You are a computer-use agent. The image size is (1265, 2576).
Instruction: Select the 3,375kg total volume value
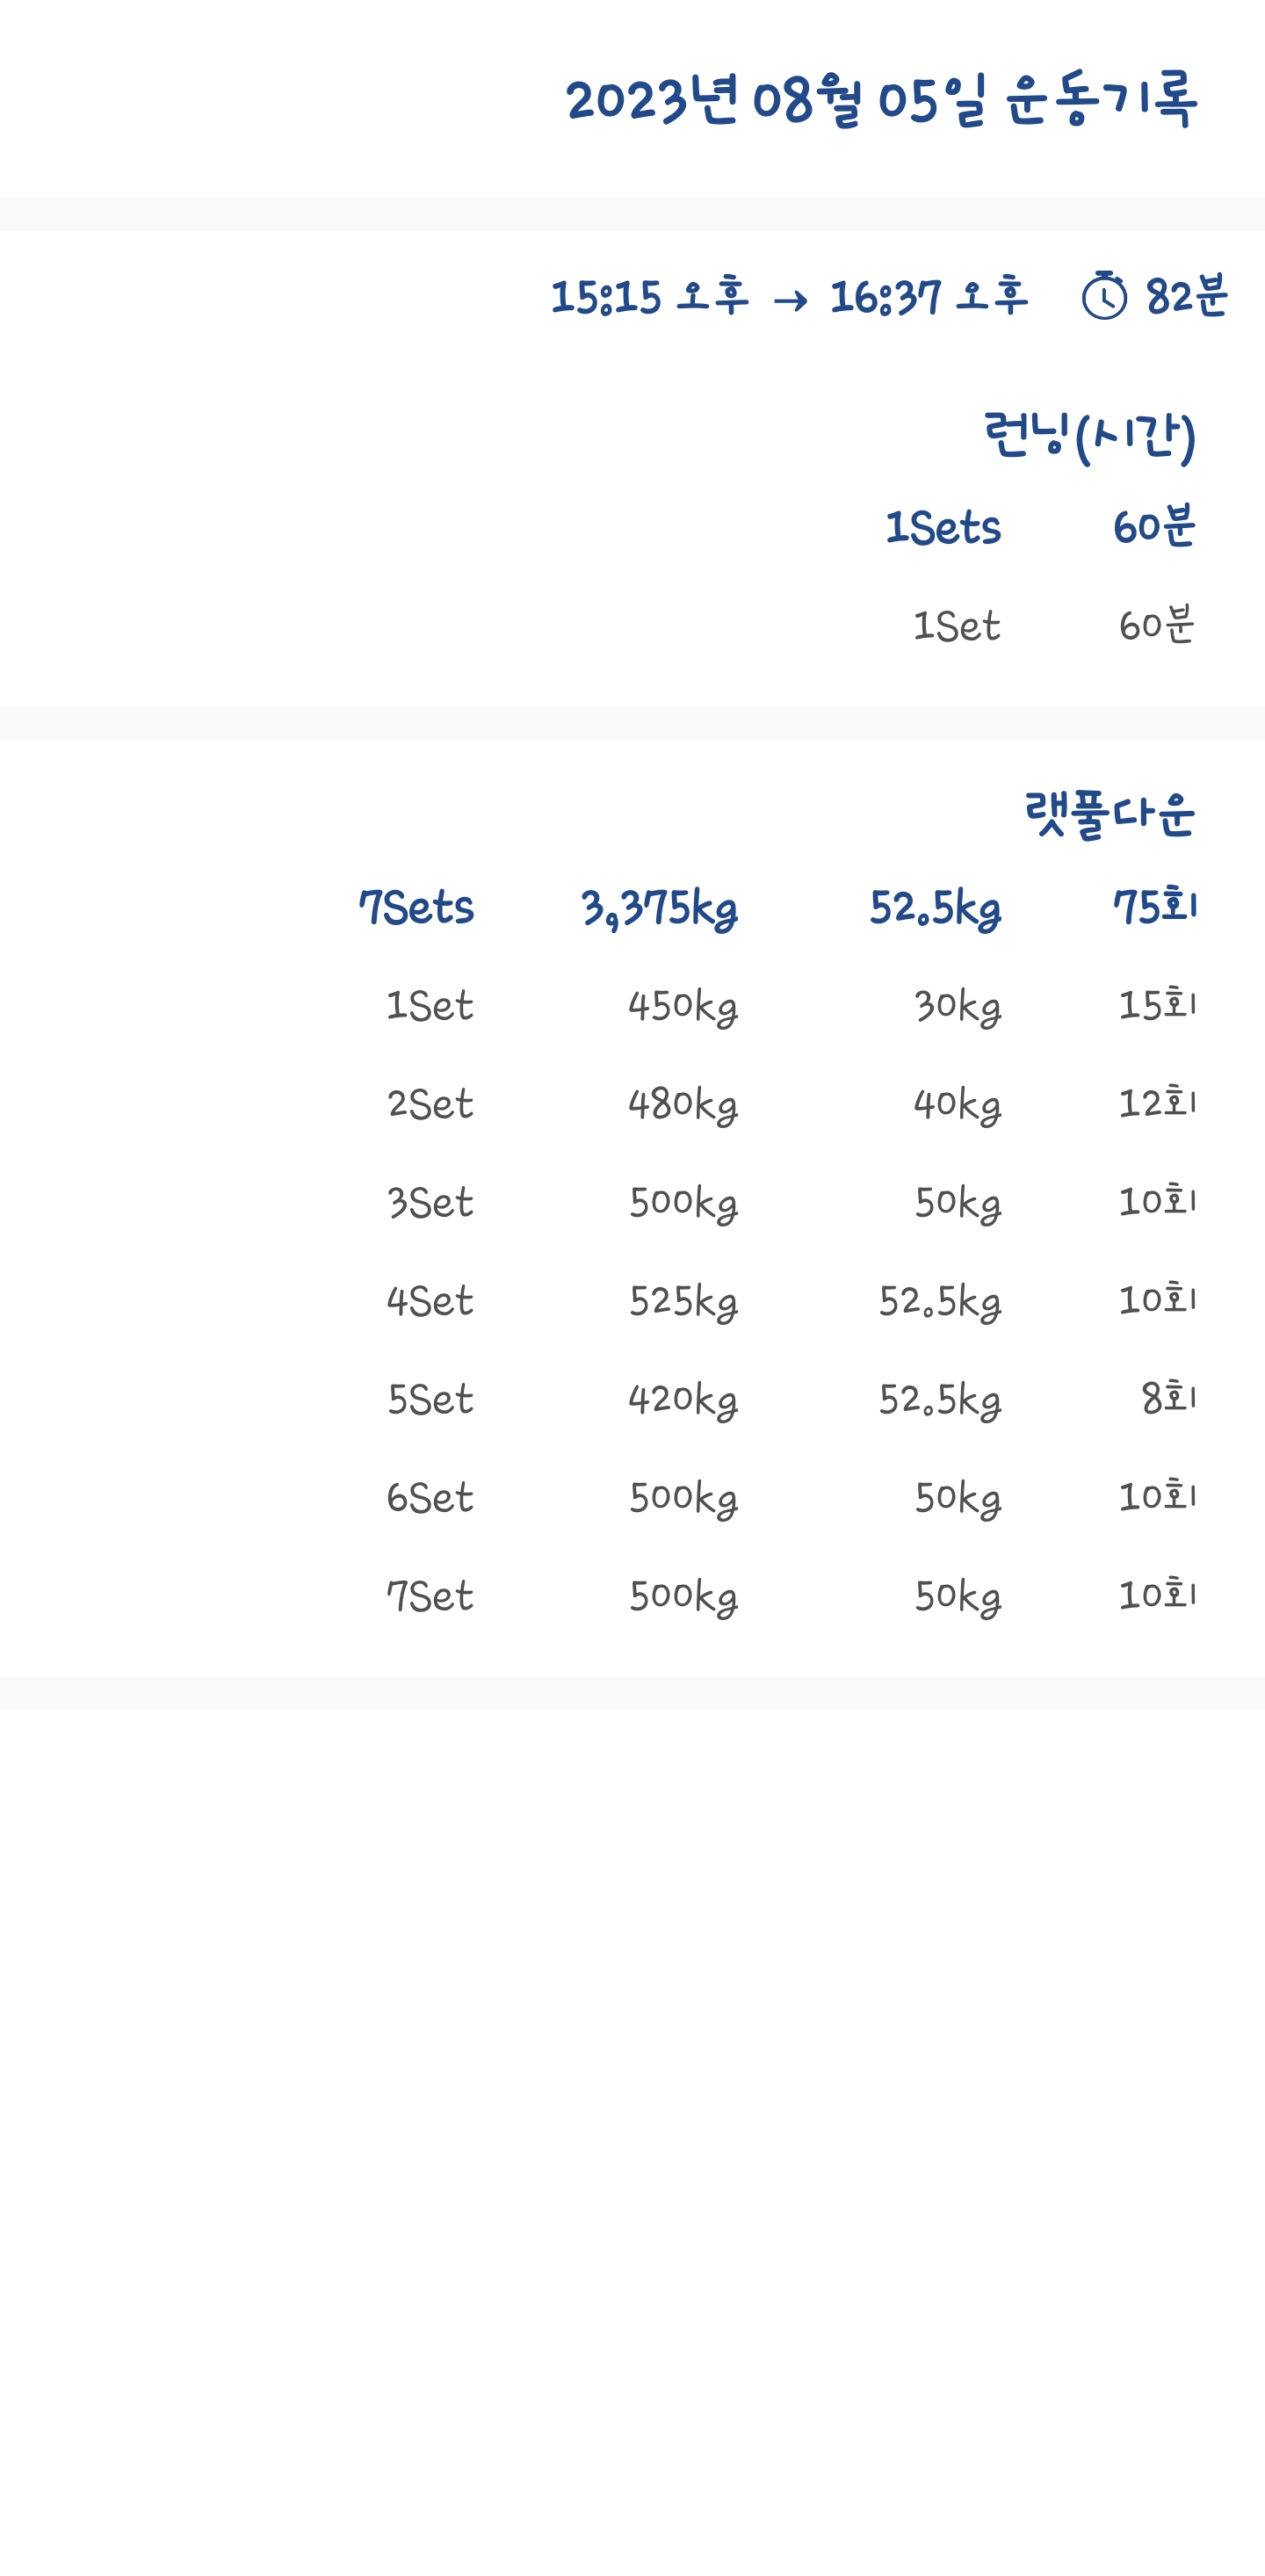660,908
